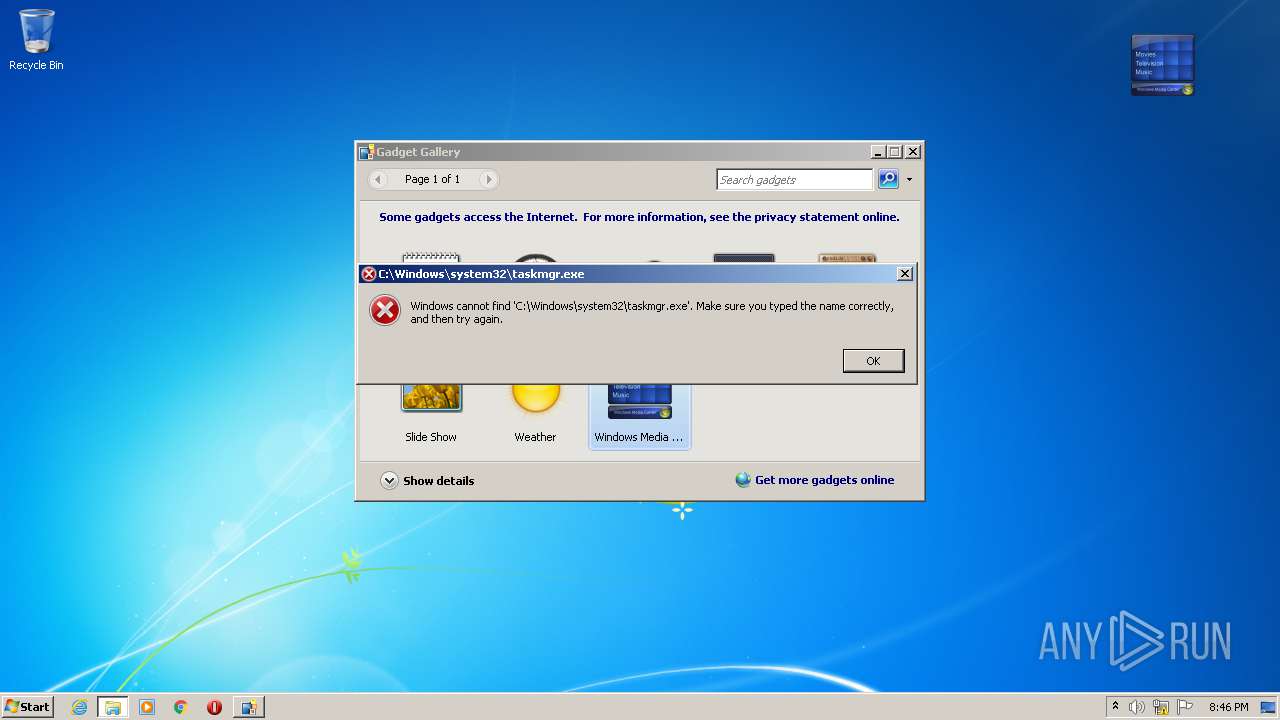
Task: Minimize the Gadget Gallery window
Action: pyautogui.click(x=878, y=152)
